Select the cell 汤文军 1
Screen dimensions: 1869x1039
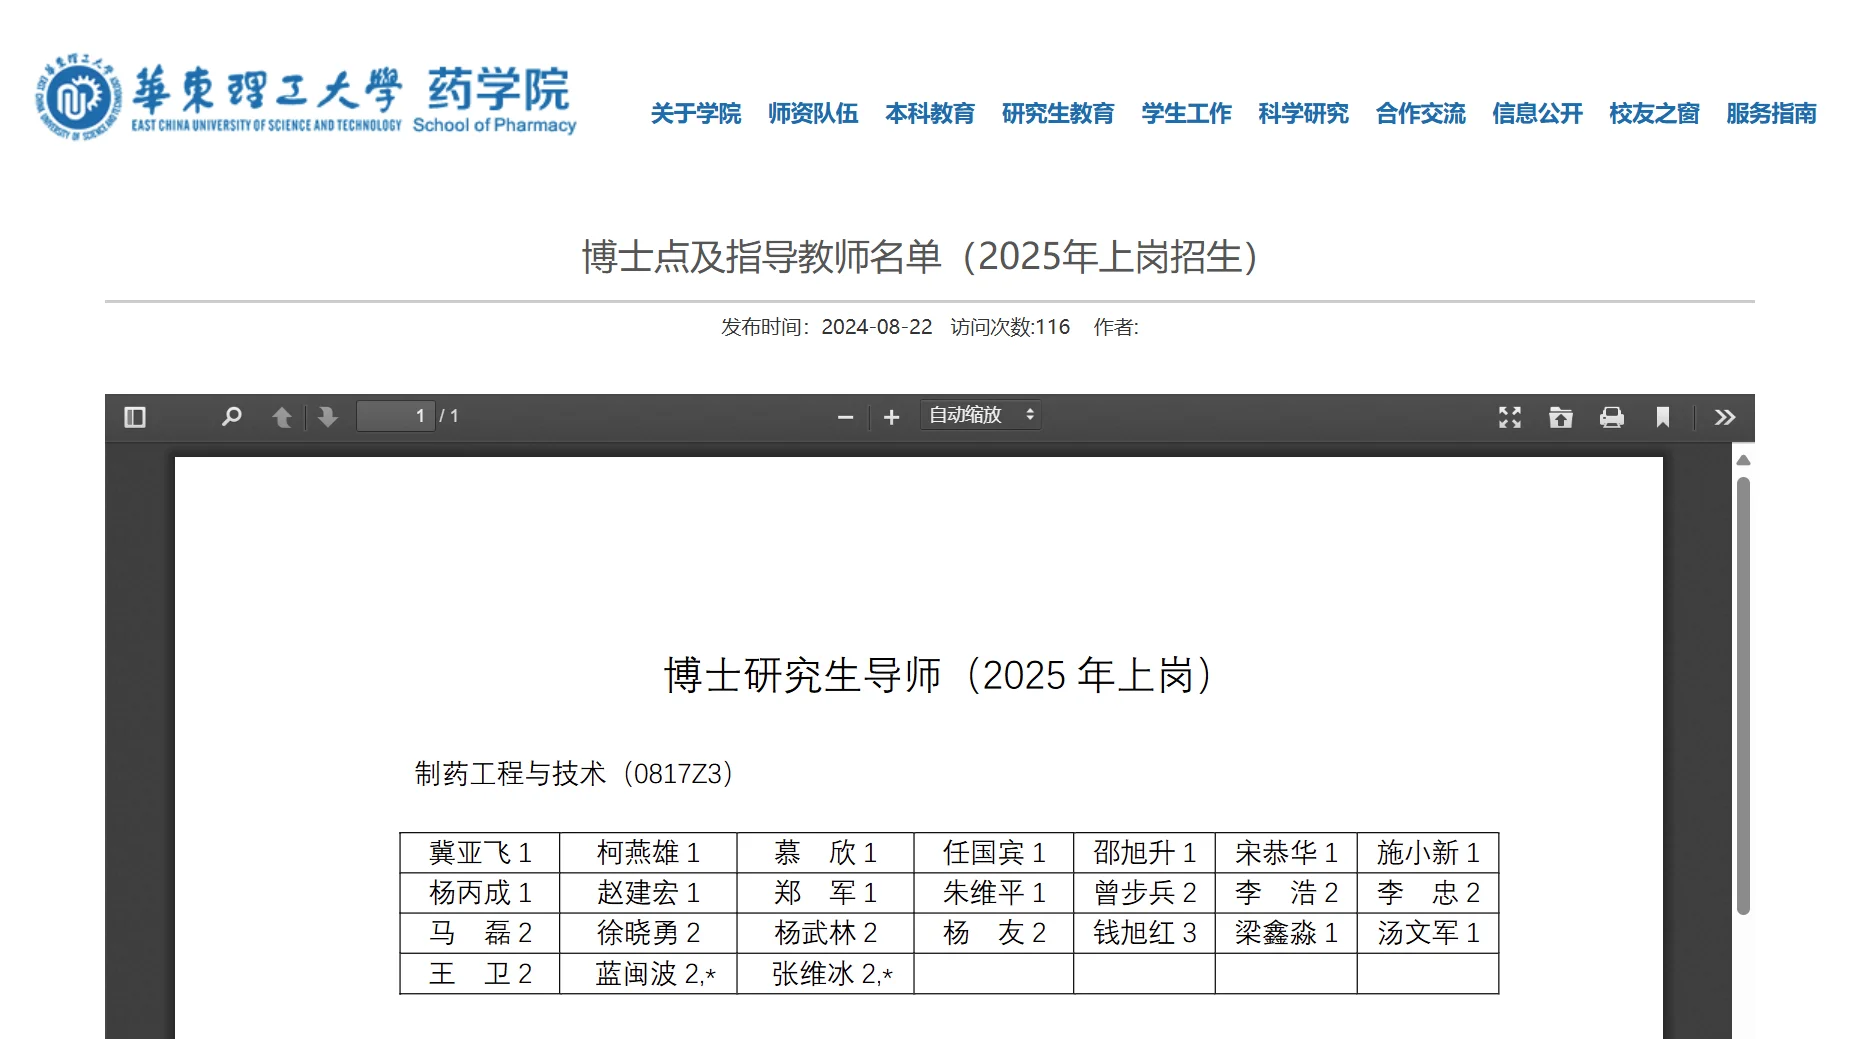pyautogui.click(x=1428, y=933)
